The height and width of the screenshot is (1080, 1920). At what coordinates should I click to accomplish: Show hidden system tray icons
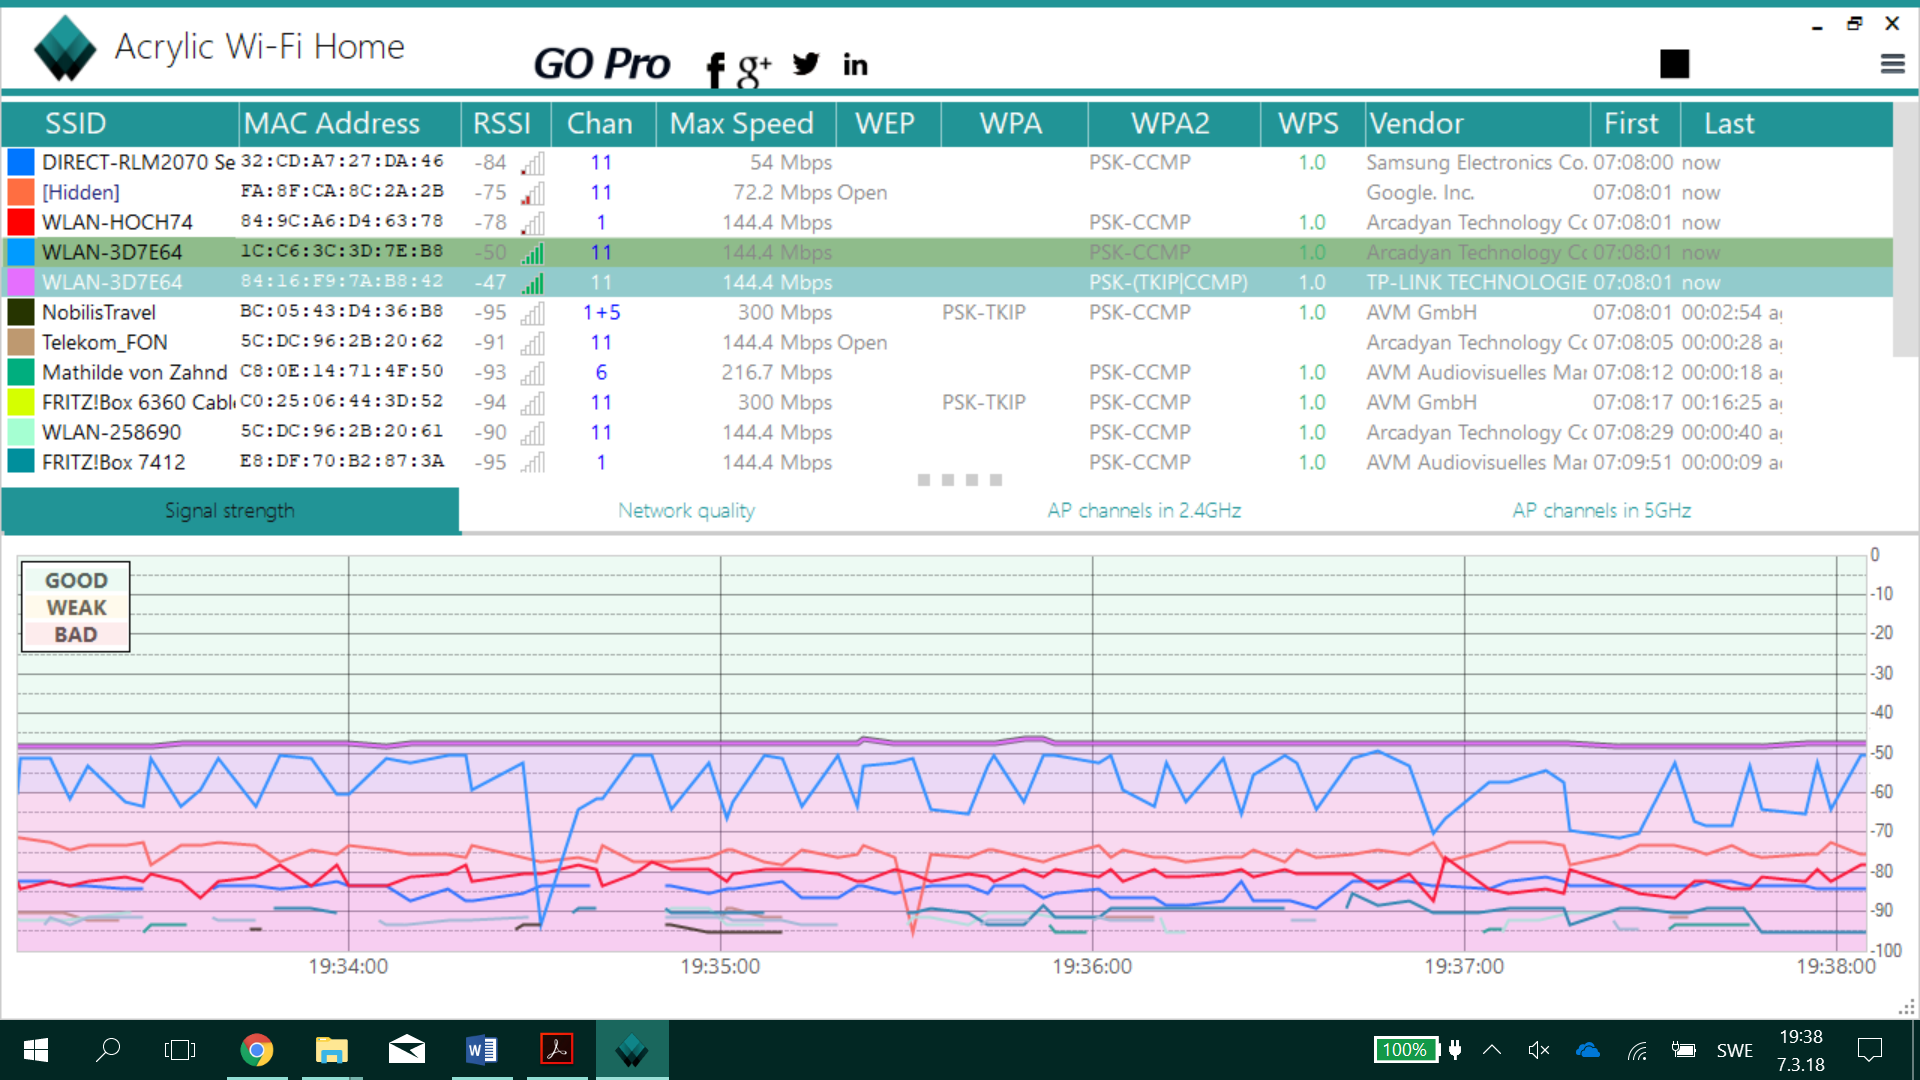(x=1492, y=1050)
